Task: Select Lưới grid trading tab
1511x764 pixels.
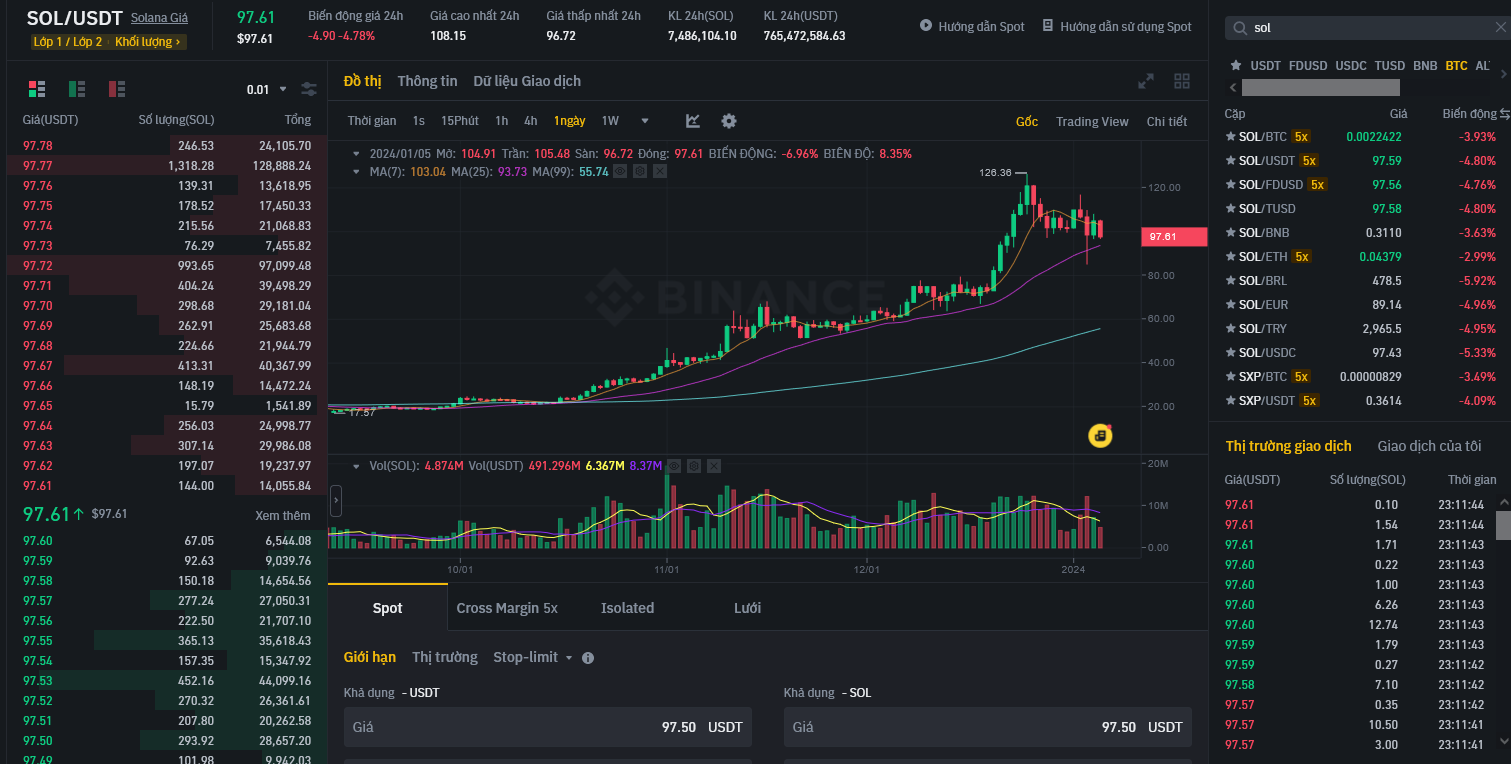Action: click(x=747, y=608)
